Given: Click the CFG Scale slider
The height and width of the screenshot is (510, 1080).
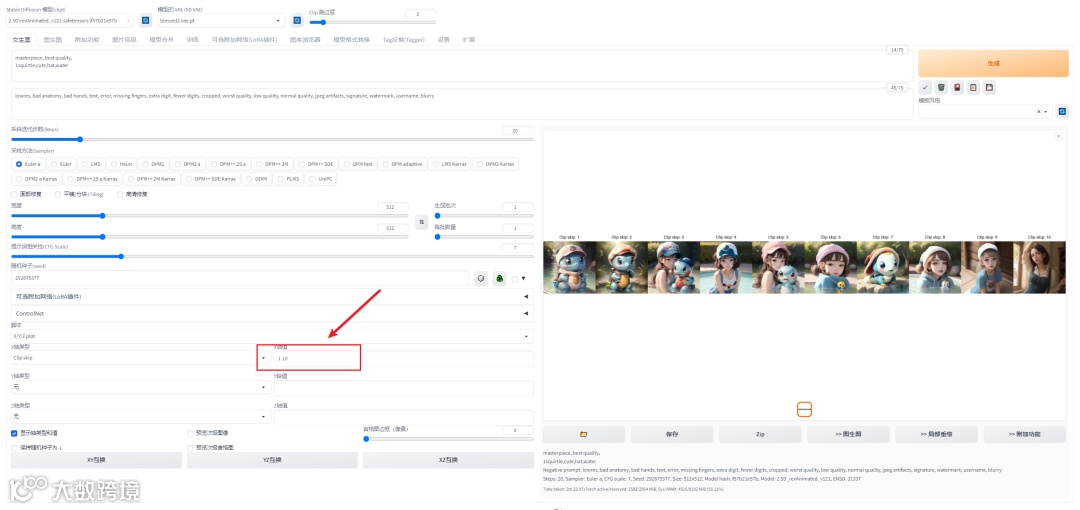Looking at the screenshot, I should (x=272, y=256).
